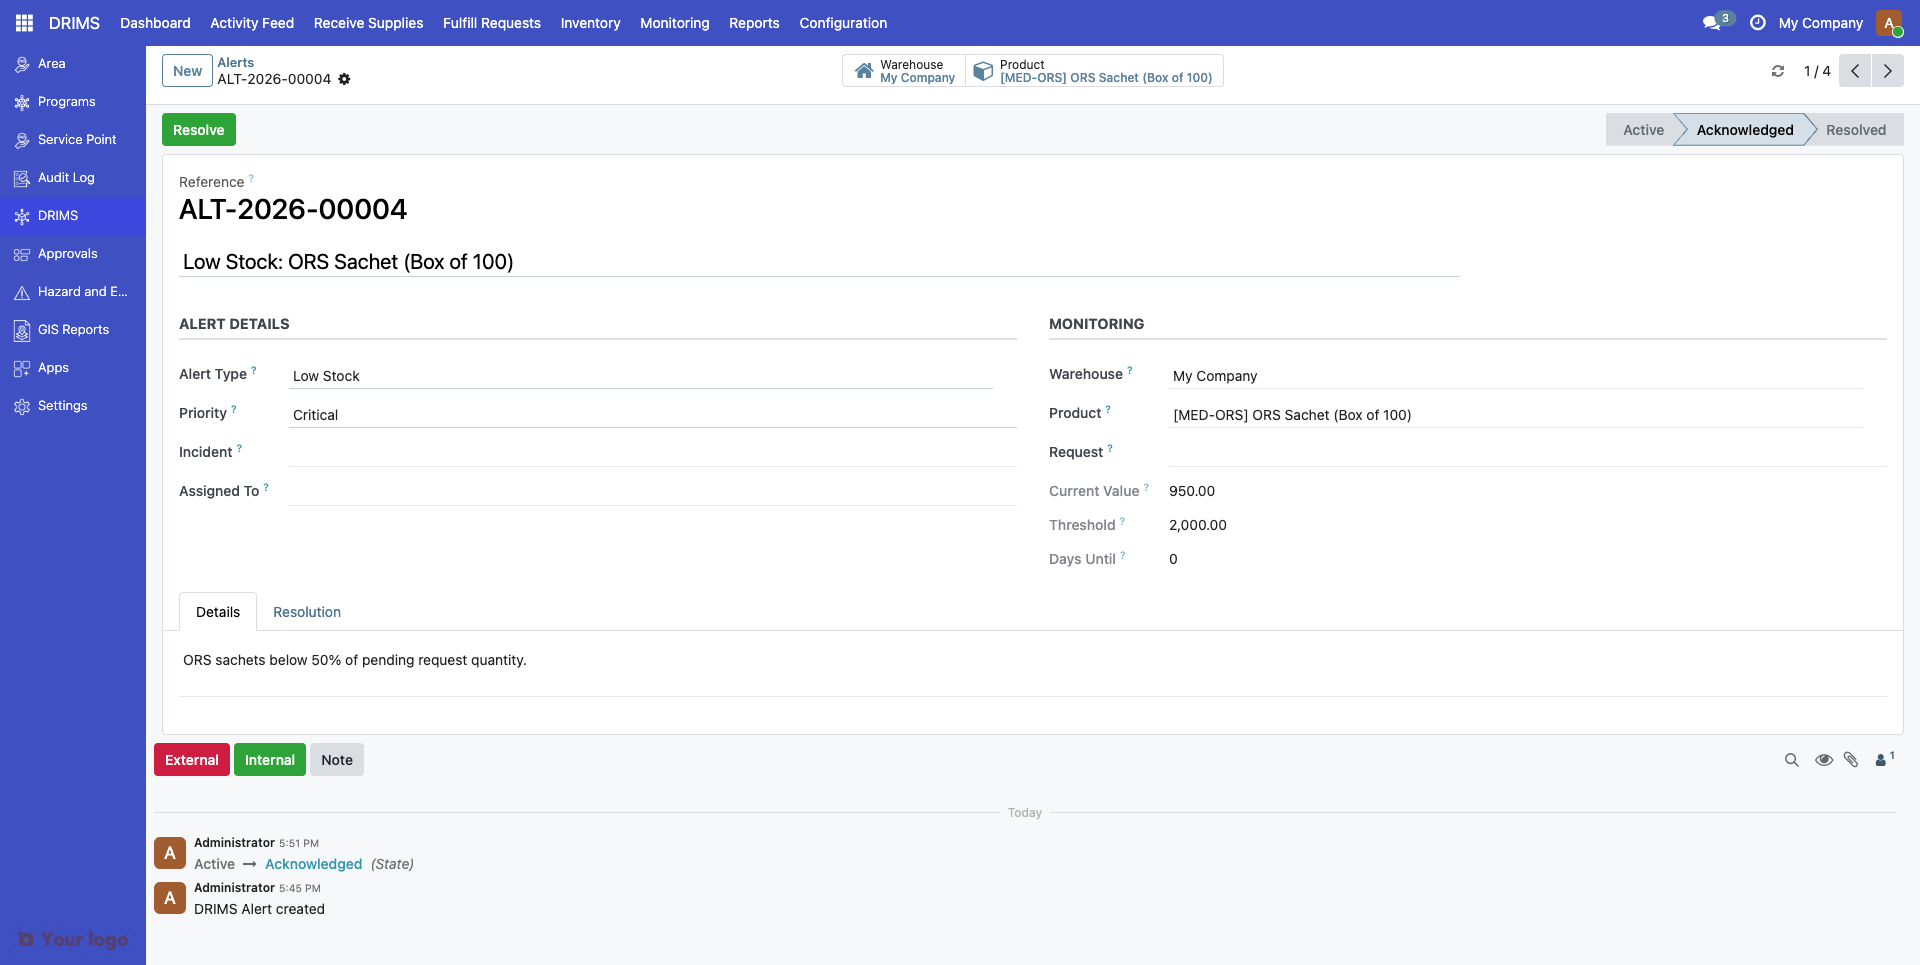Create a new alert with New button

187,71
